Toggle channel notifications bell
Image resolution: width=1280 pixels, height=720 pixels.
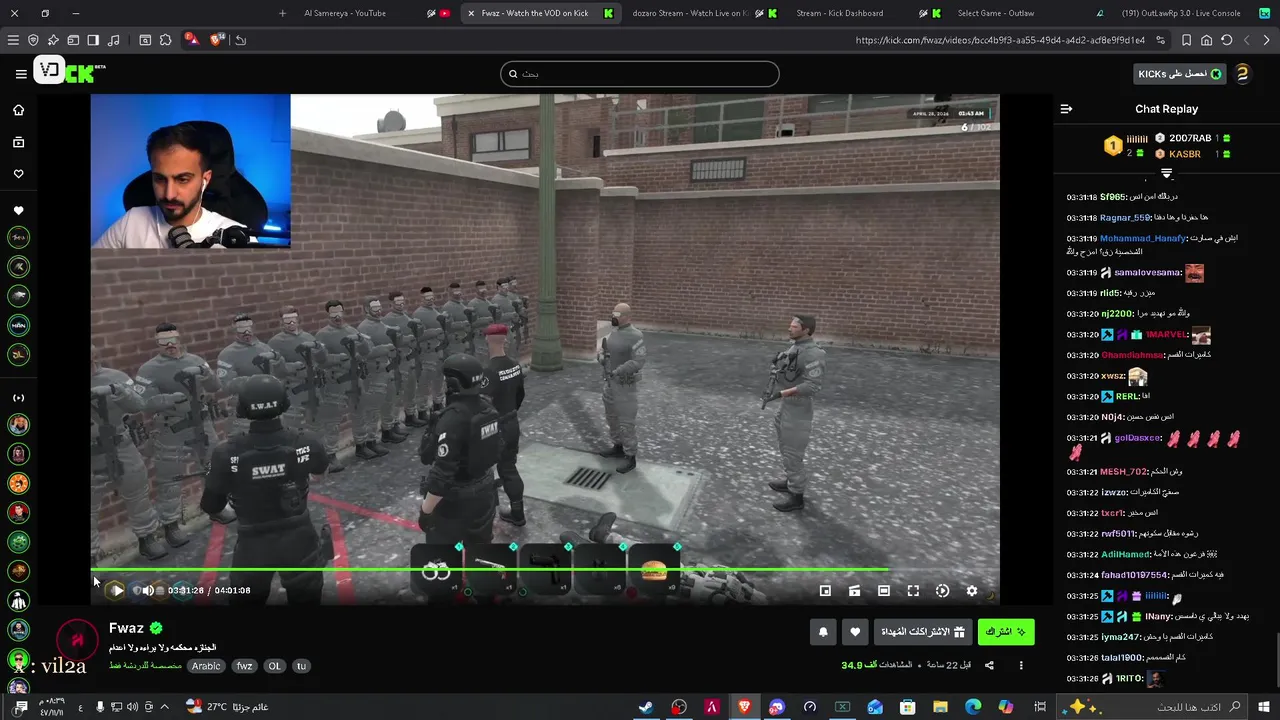coord(823,632)
